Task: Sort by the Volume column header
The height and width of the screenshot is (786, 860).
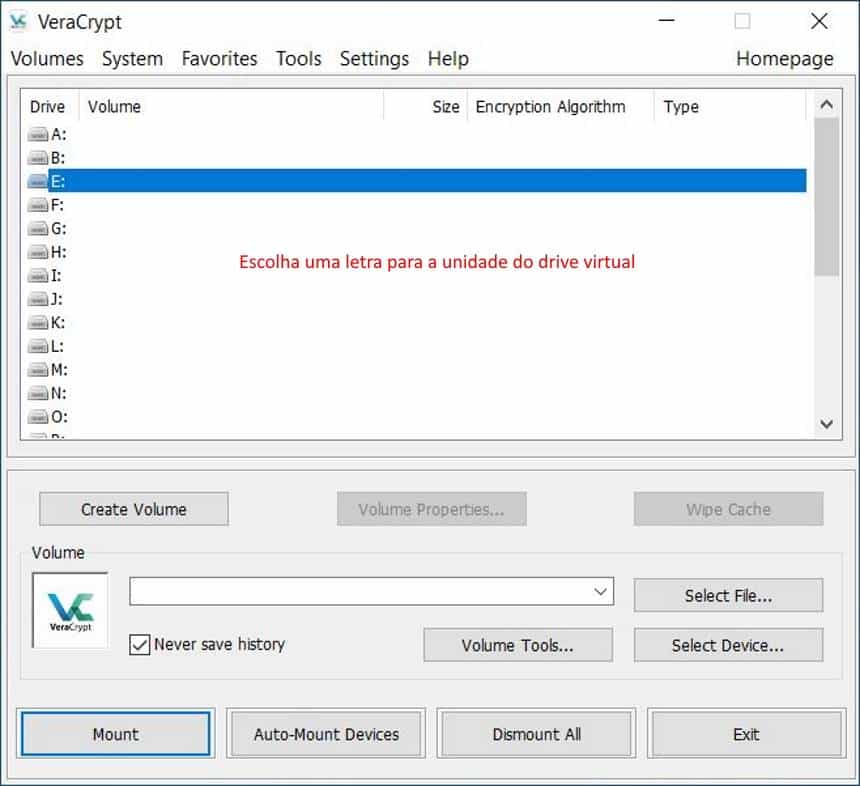Action: (x=231, y=106)
